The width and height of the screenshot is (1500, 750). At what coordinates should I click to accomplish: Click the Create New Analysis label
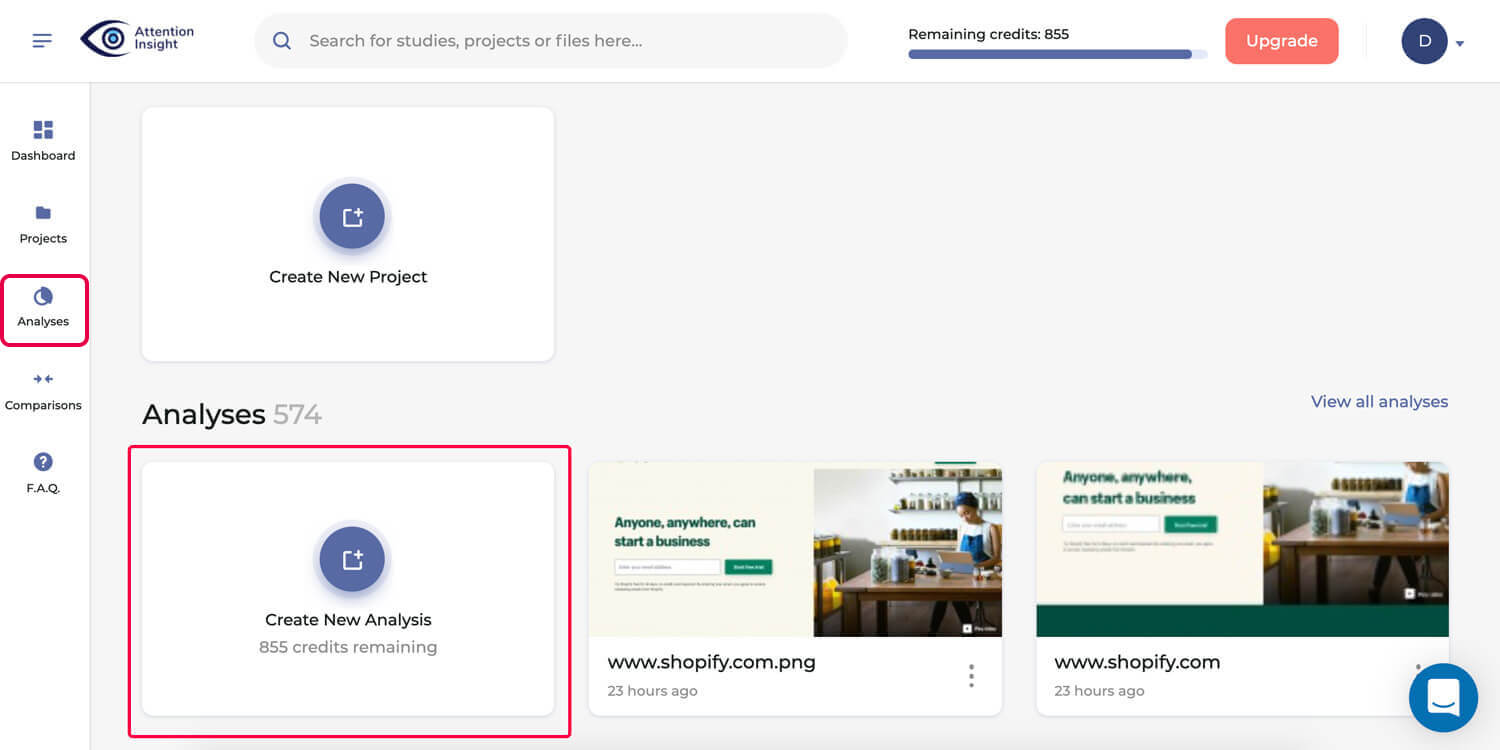pyautogui.click(x=348, y=620)
